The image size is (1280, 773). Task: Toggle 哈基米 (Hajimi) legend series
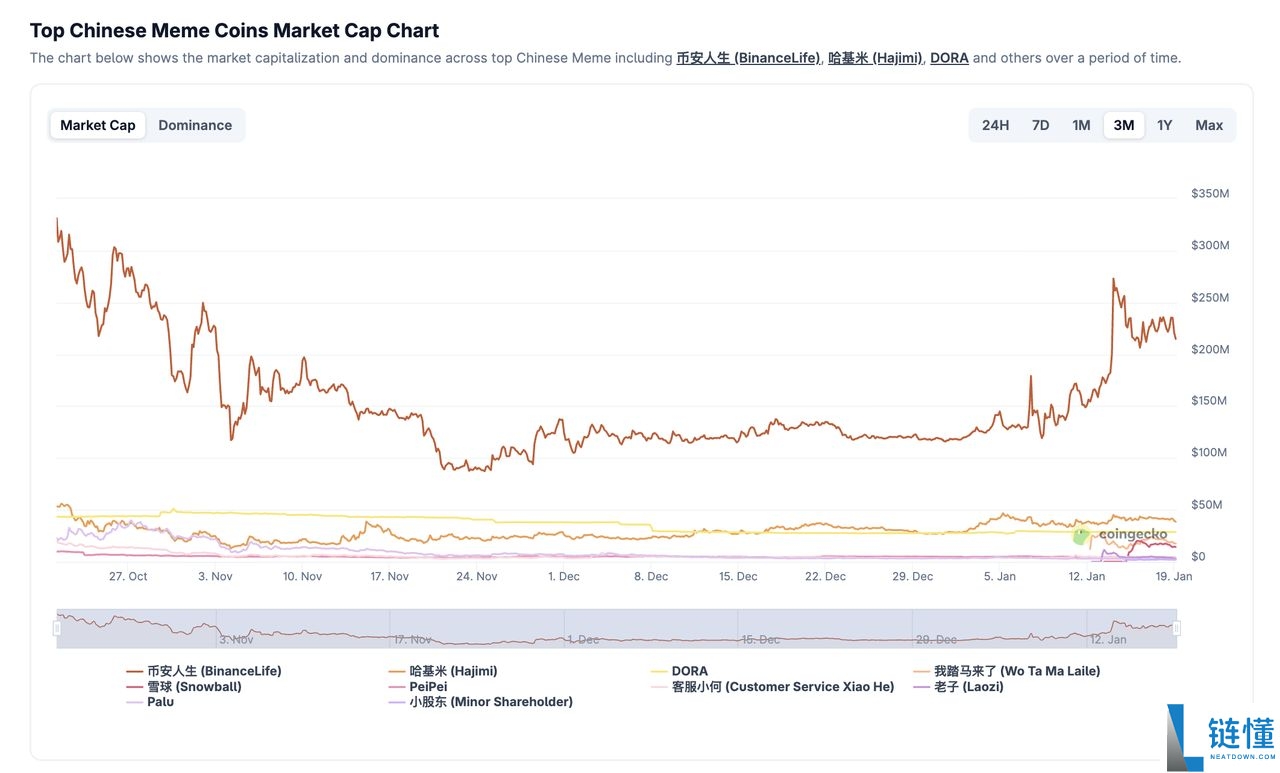pos(442,671)
